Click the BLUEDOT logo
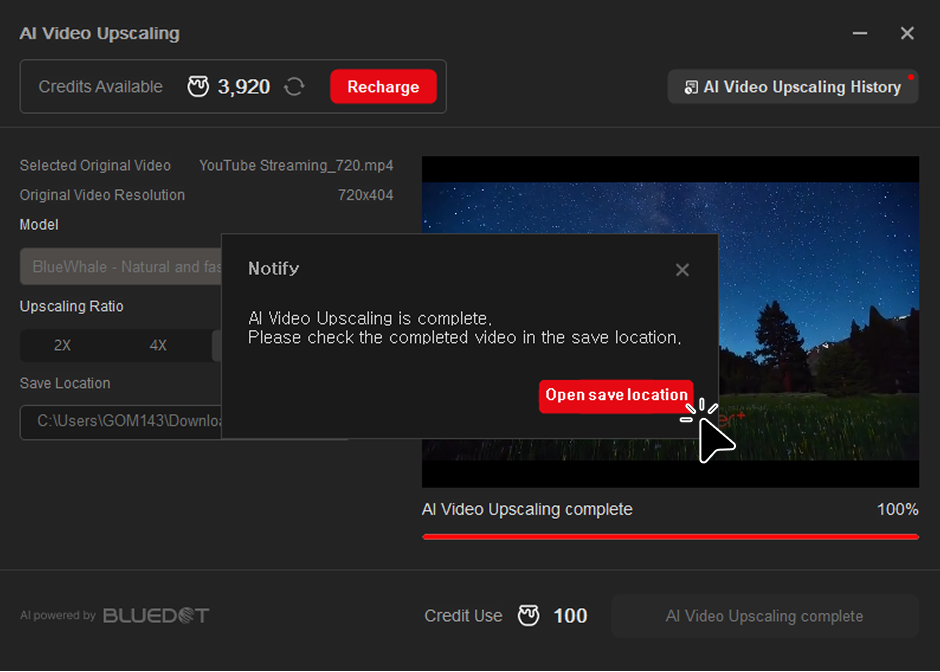940x672 pixels. (156, 615)
